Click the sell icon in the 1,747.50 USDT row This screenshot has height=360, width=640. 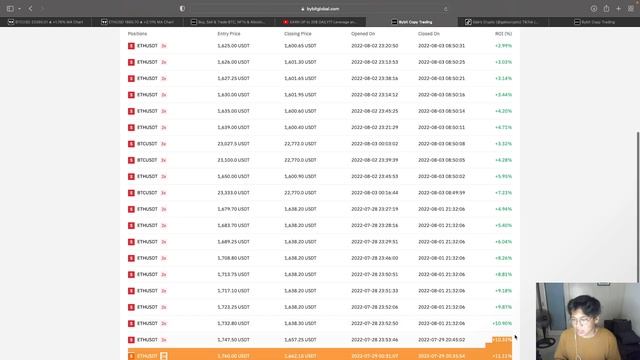coord(131,340)
